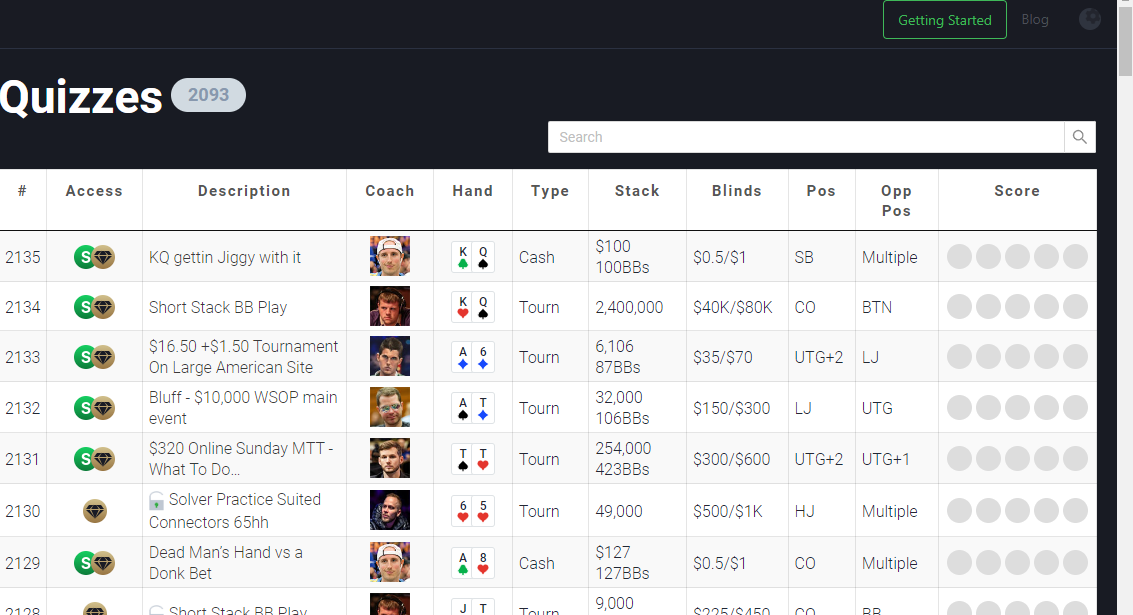Click access badge icons for quiz 2134
Viewport: 1133px width, 615px height.
click(95, 307)
